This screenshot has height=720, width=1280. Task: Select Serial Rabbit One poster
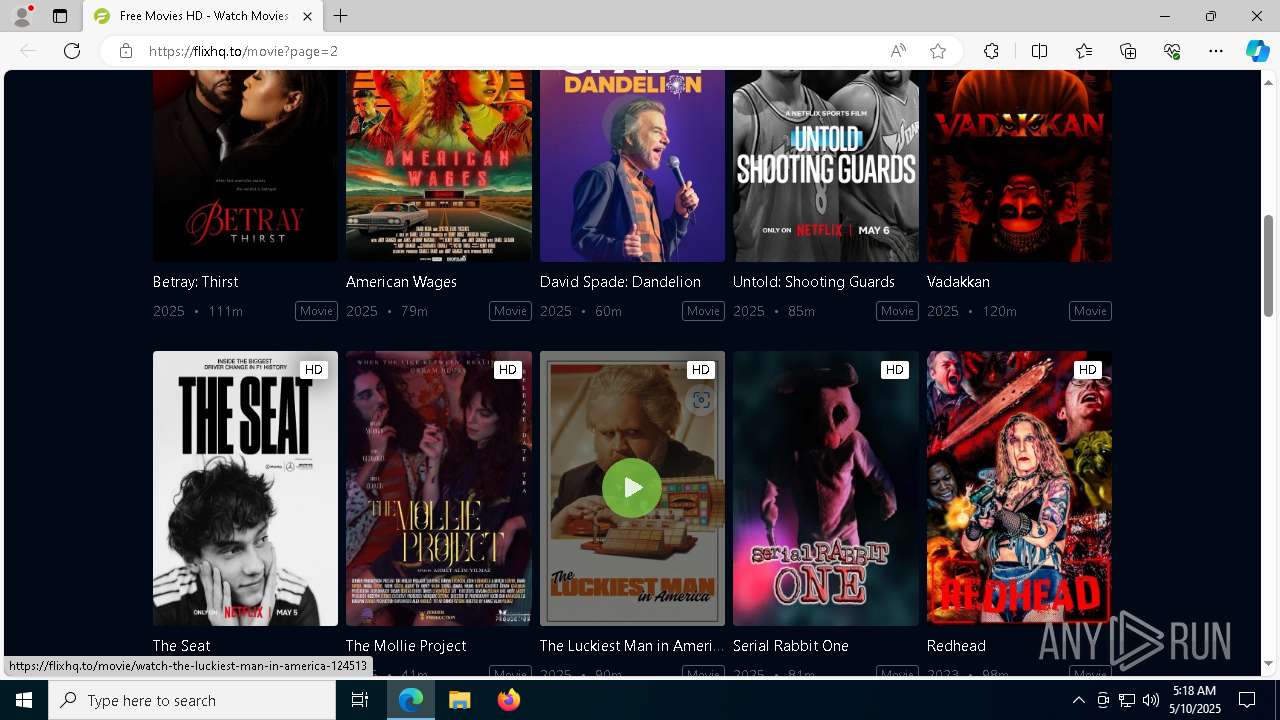[826, 488]
